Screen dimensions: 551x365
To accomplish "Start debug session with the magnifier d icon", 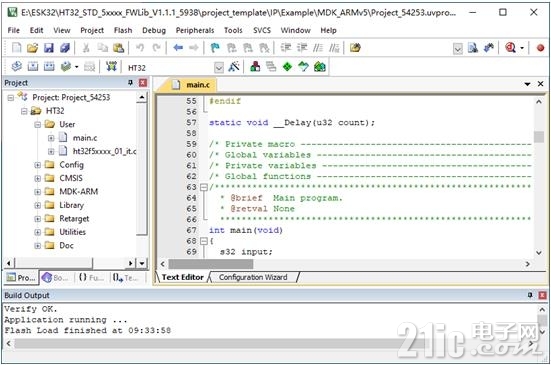I will click(x=510, y=47).
